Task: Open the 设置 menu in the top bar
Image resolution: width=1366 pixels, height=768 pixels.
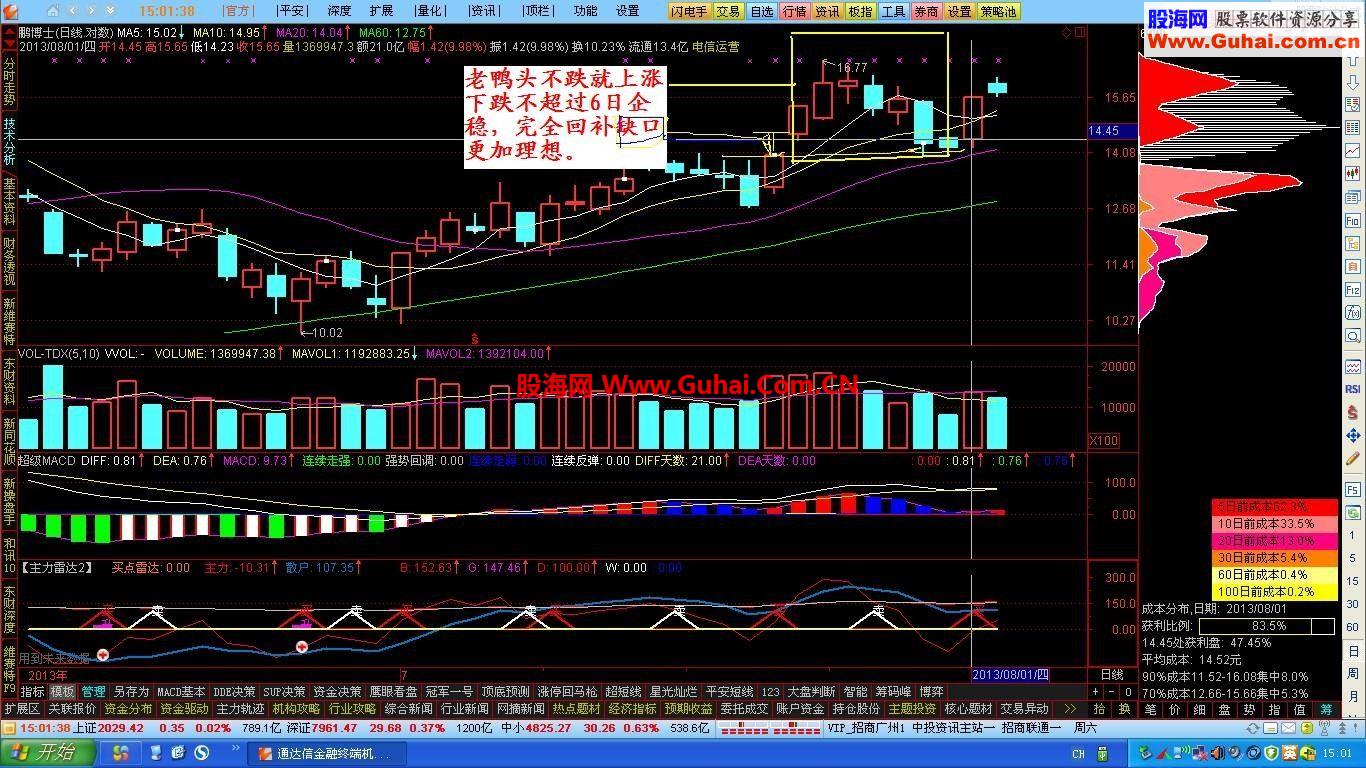Action: pyautogui.click(x=627, y=11)
